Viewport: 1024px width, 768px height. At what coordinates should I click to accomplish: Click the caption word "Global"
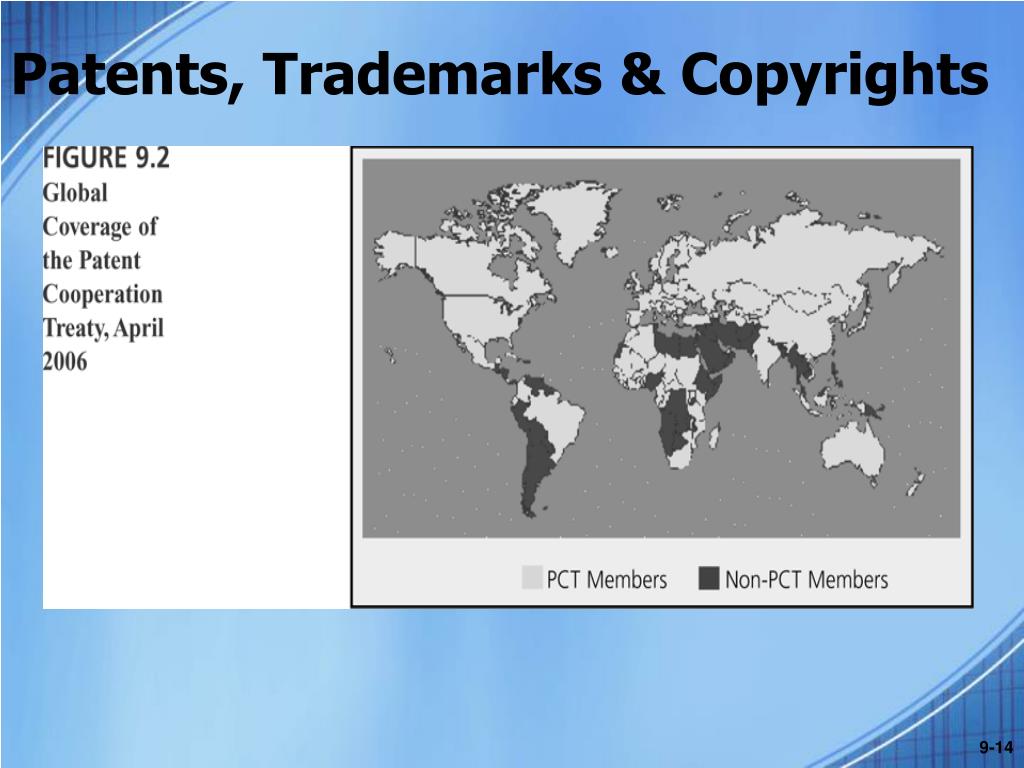tap(75, 193)
